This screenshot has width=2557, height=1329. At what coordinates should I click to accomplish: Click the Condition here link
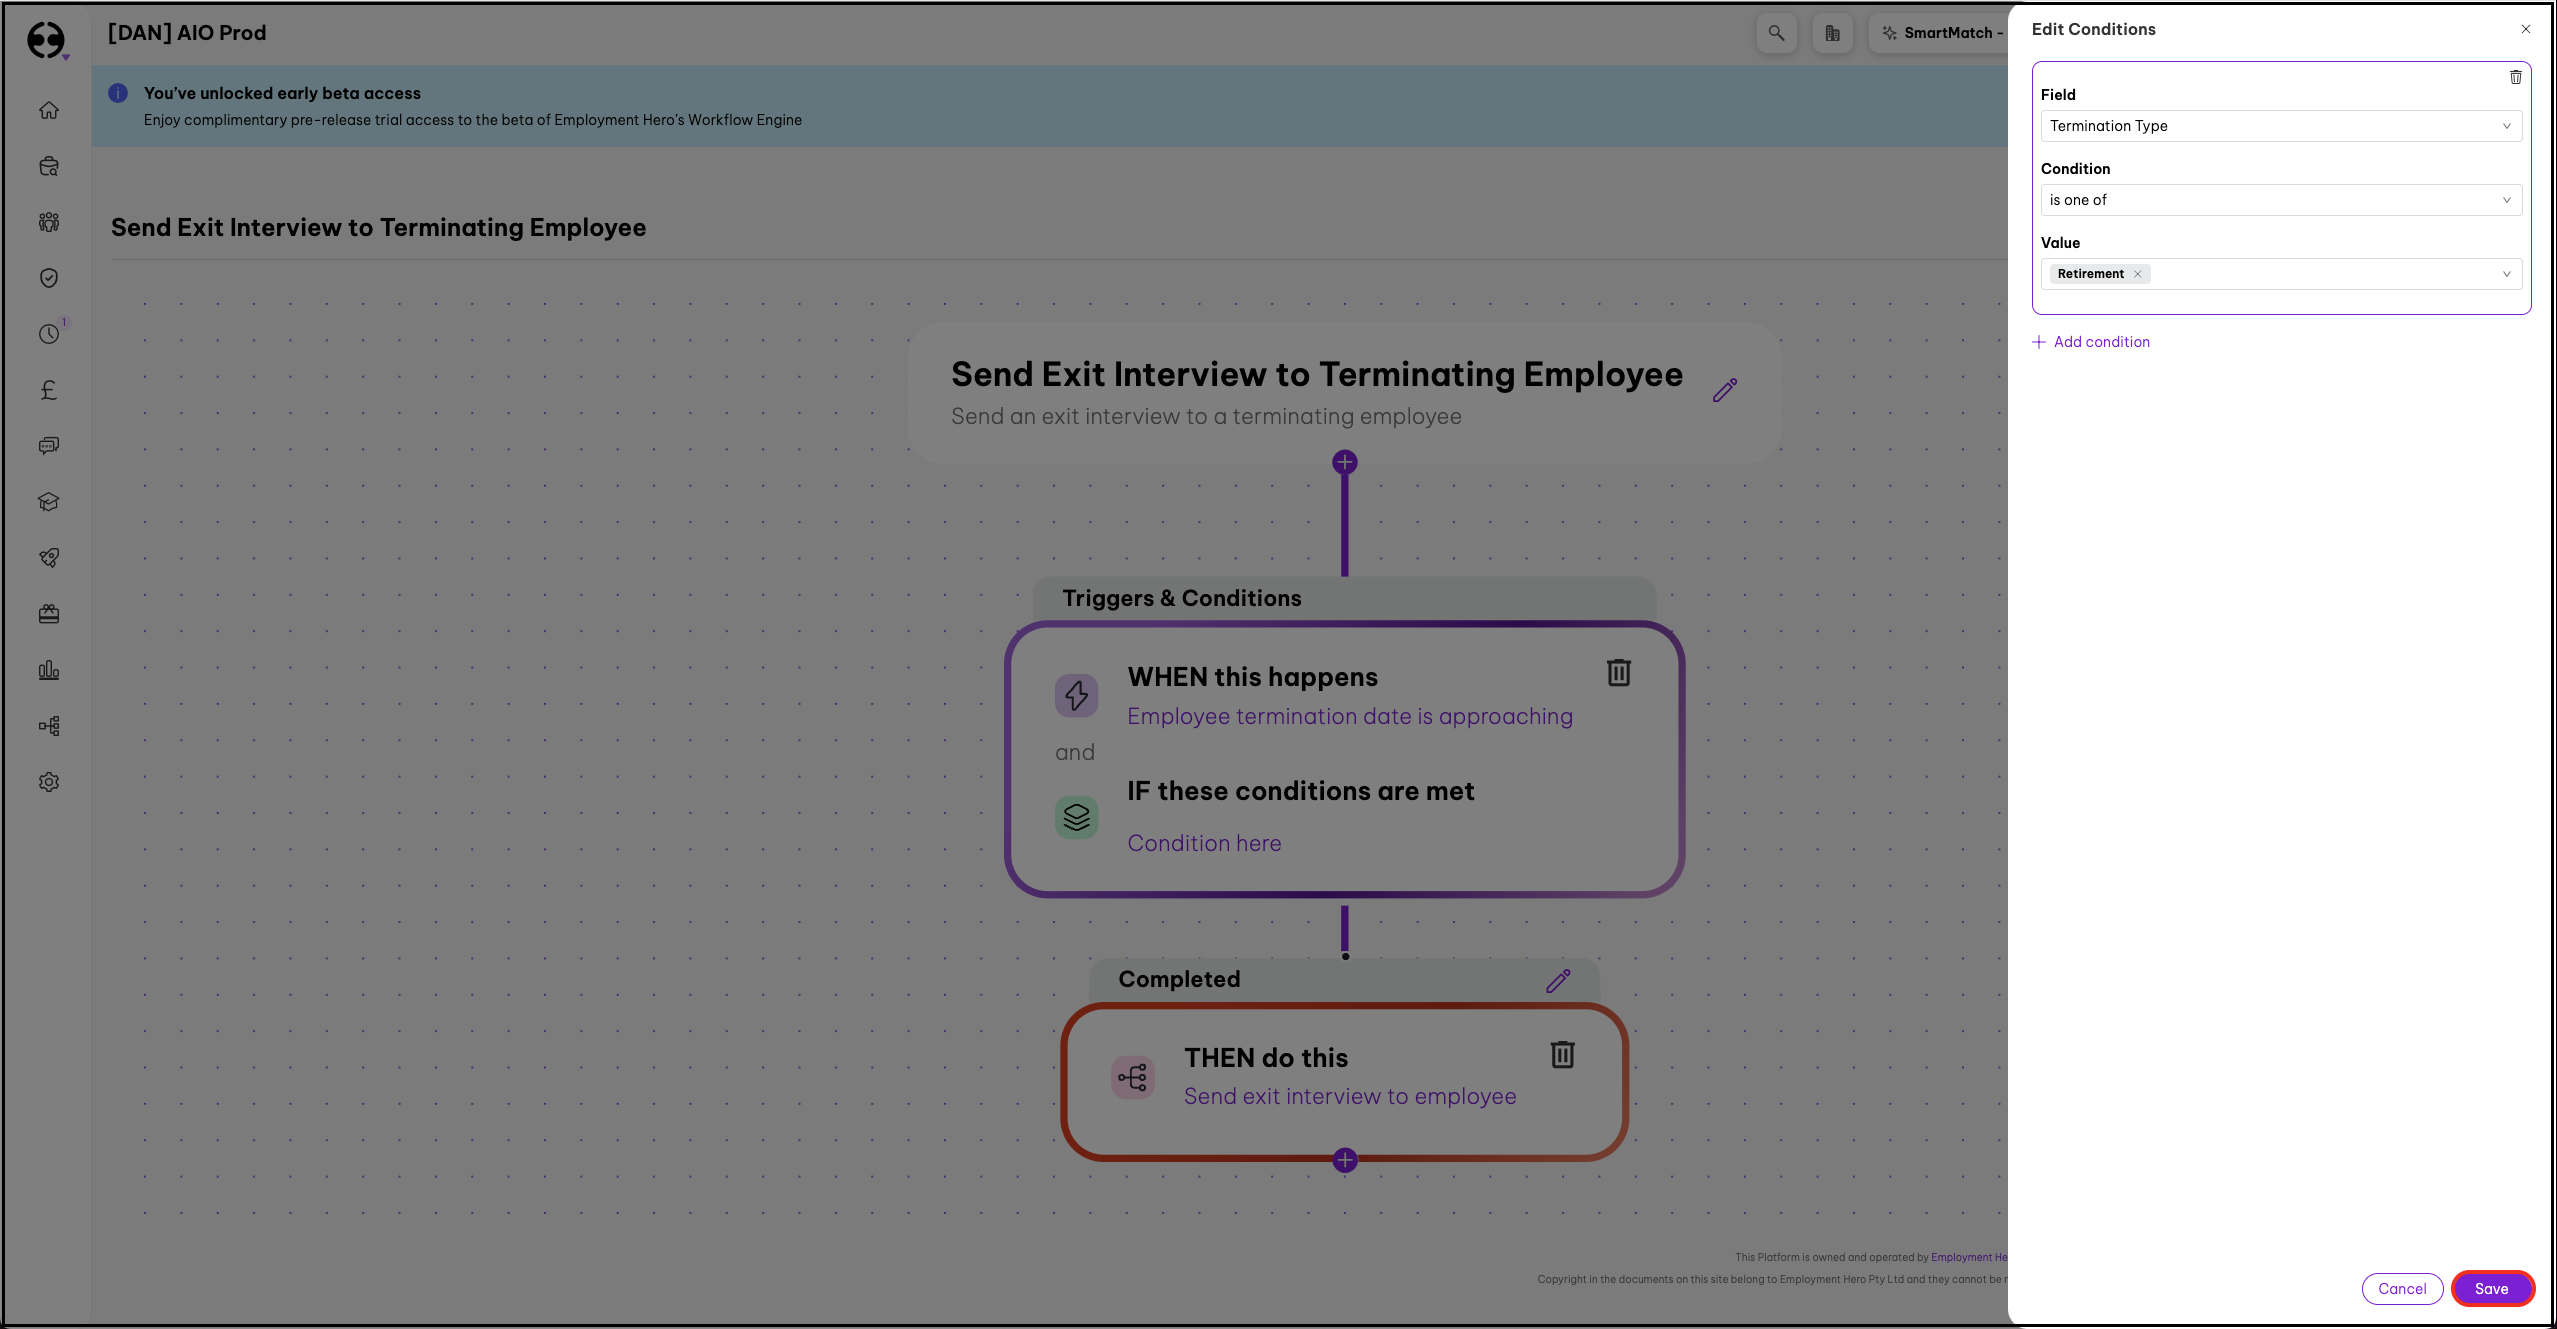(x=1204, y=843)
